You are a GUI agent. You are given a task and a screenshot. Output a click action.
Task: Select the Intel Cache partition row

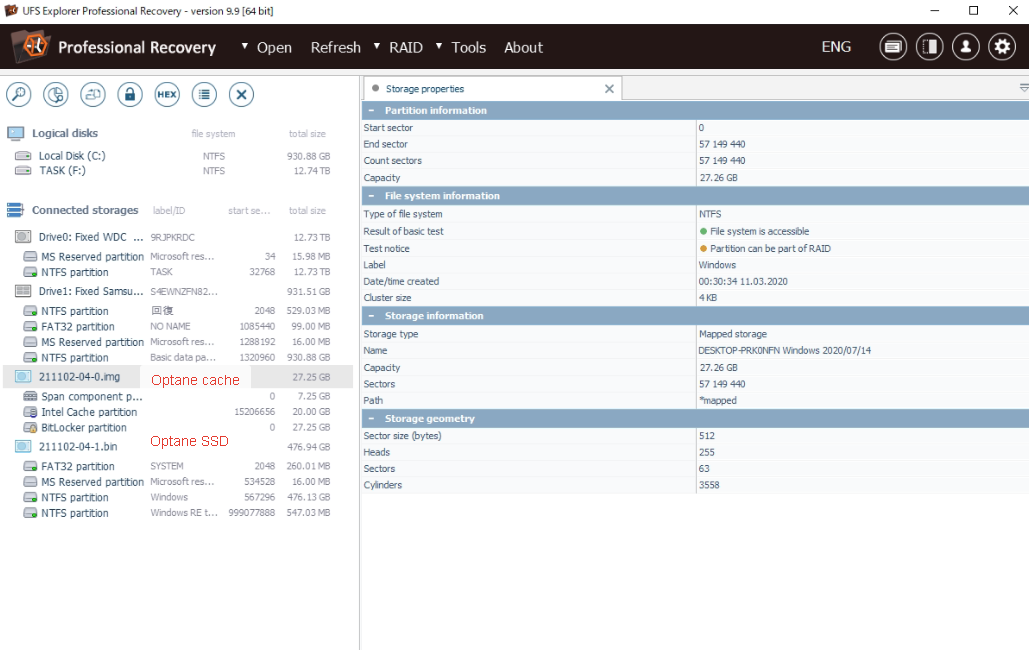tap(177, 412)
